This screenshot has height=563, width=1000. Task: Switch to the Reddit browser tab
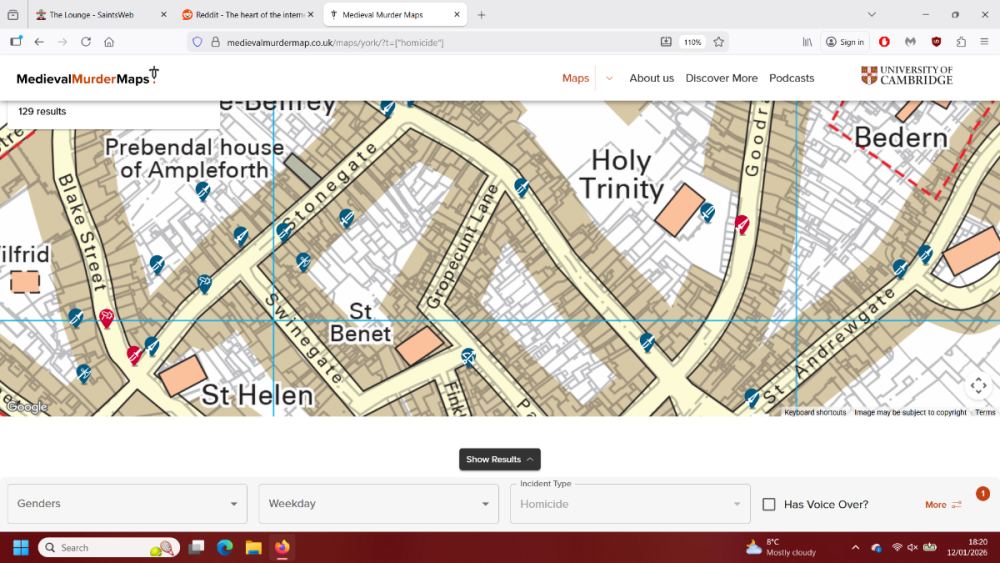coord(245,15)
